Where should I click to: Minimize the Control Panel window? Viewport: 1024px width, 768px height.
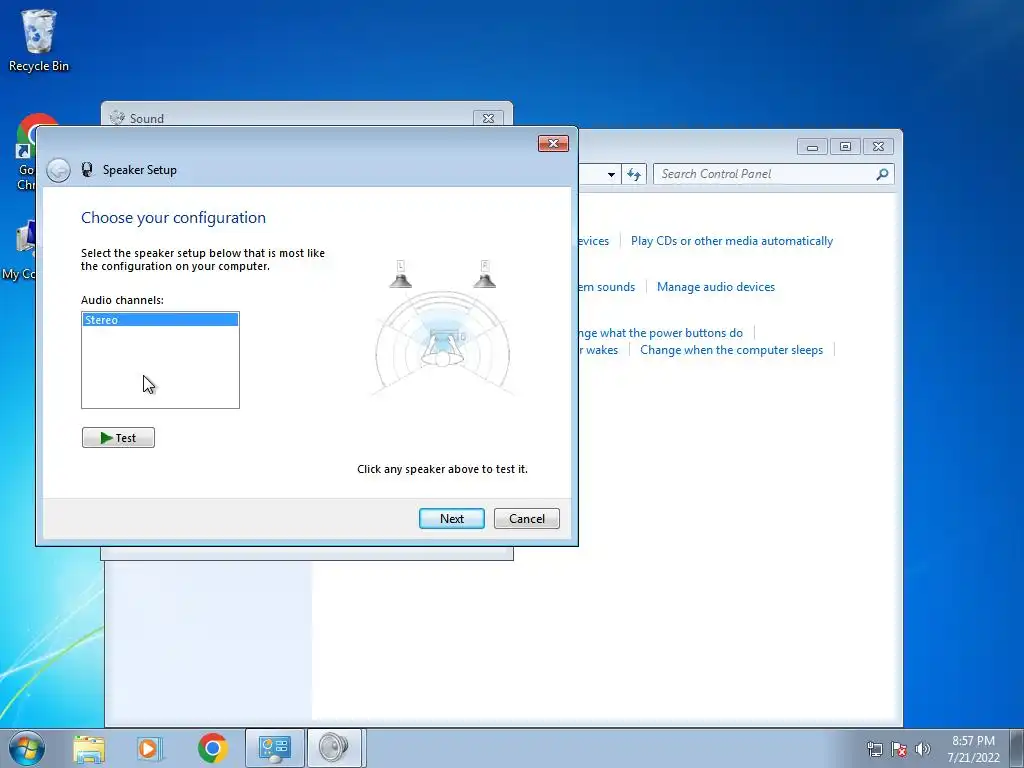tap(812, 146)
